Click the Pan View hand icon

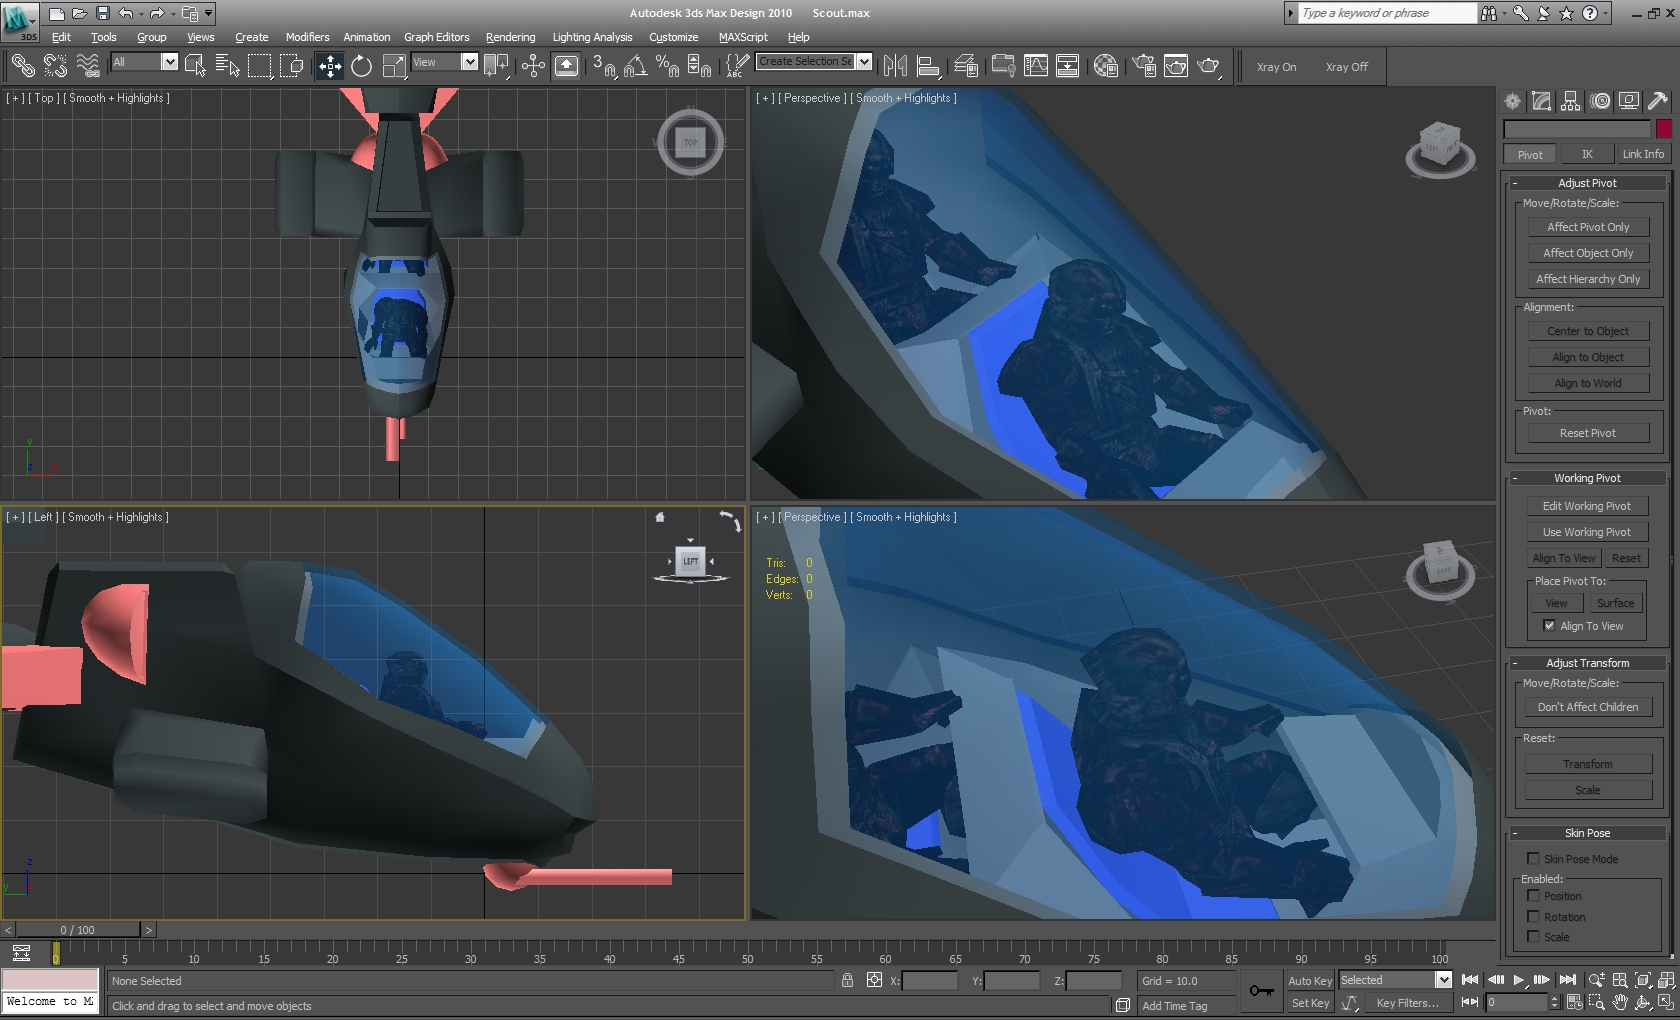[x=1620, y=1002]
